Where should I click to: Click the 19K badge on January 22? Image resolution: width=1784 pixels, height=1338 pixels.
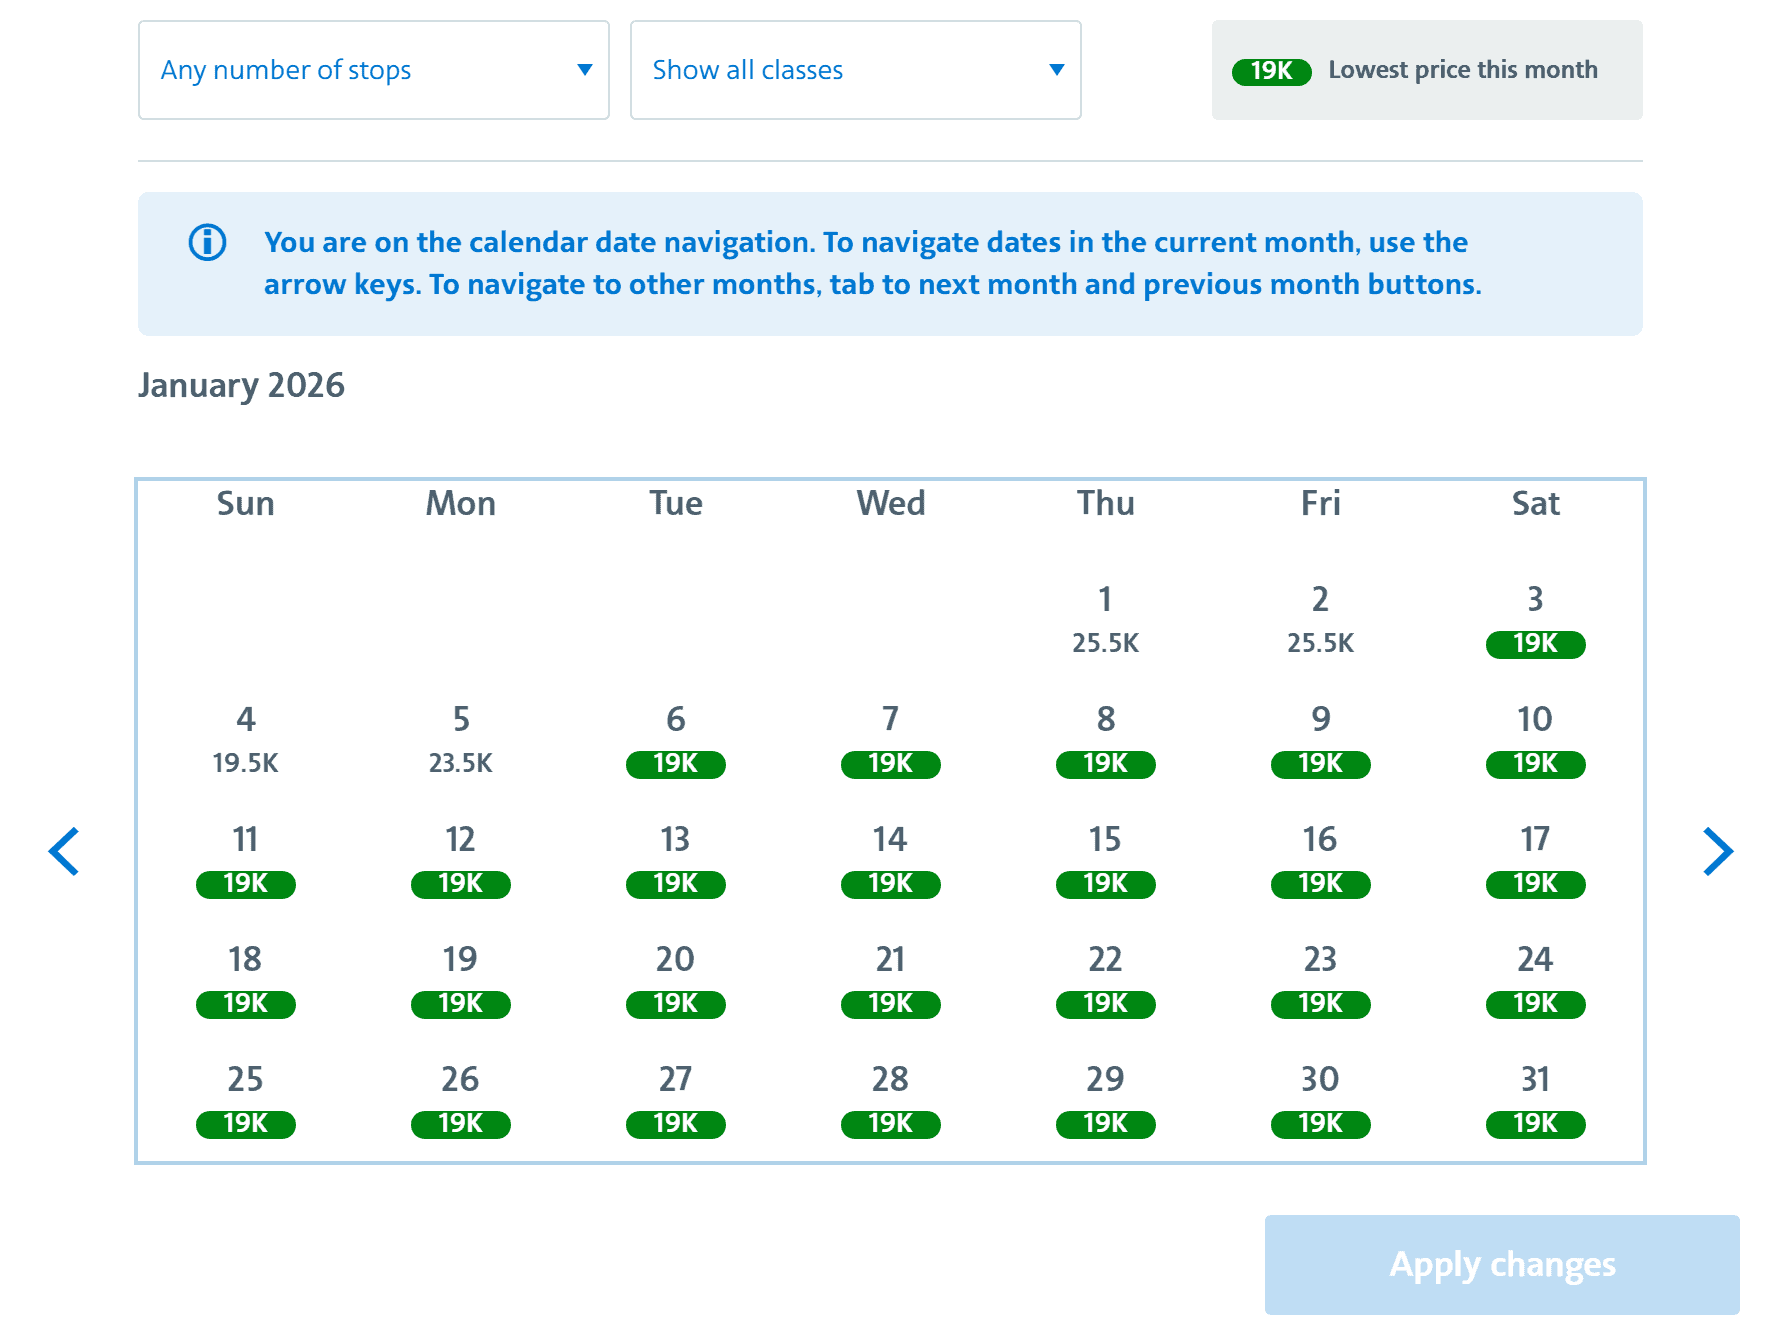[1105, 1004]
